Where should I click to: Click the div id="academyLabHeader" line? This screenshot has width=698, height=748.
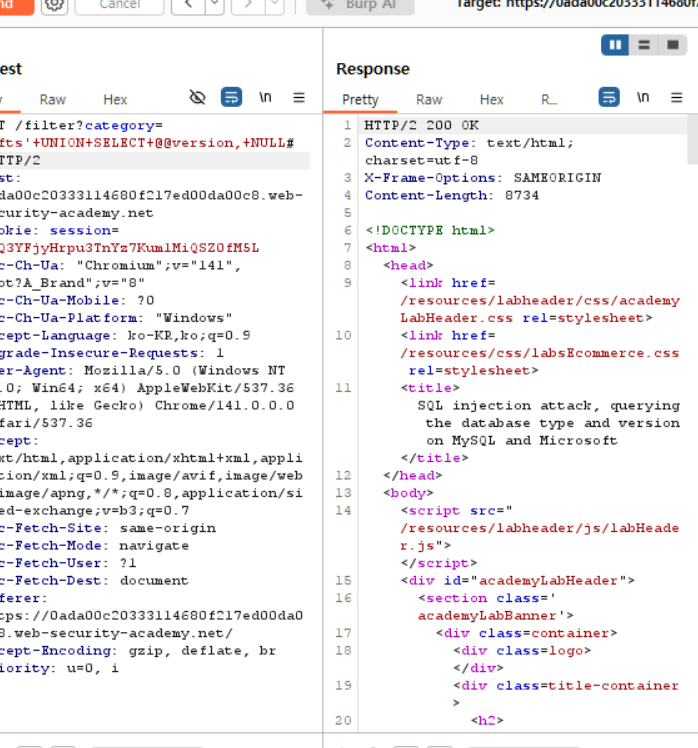pyautogui.click(x=518, y=581)
